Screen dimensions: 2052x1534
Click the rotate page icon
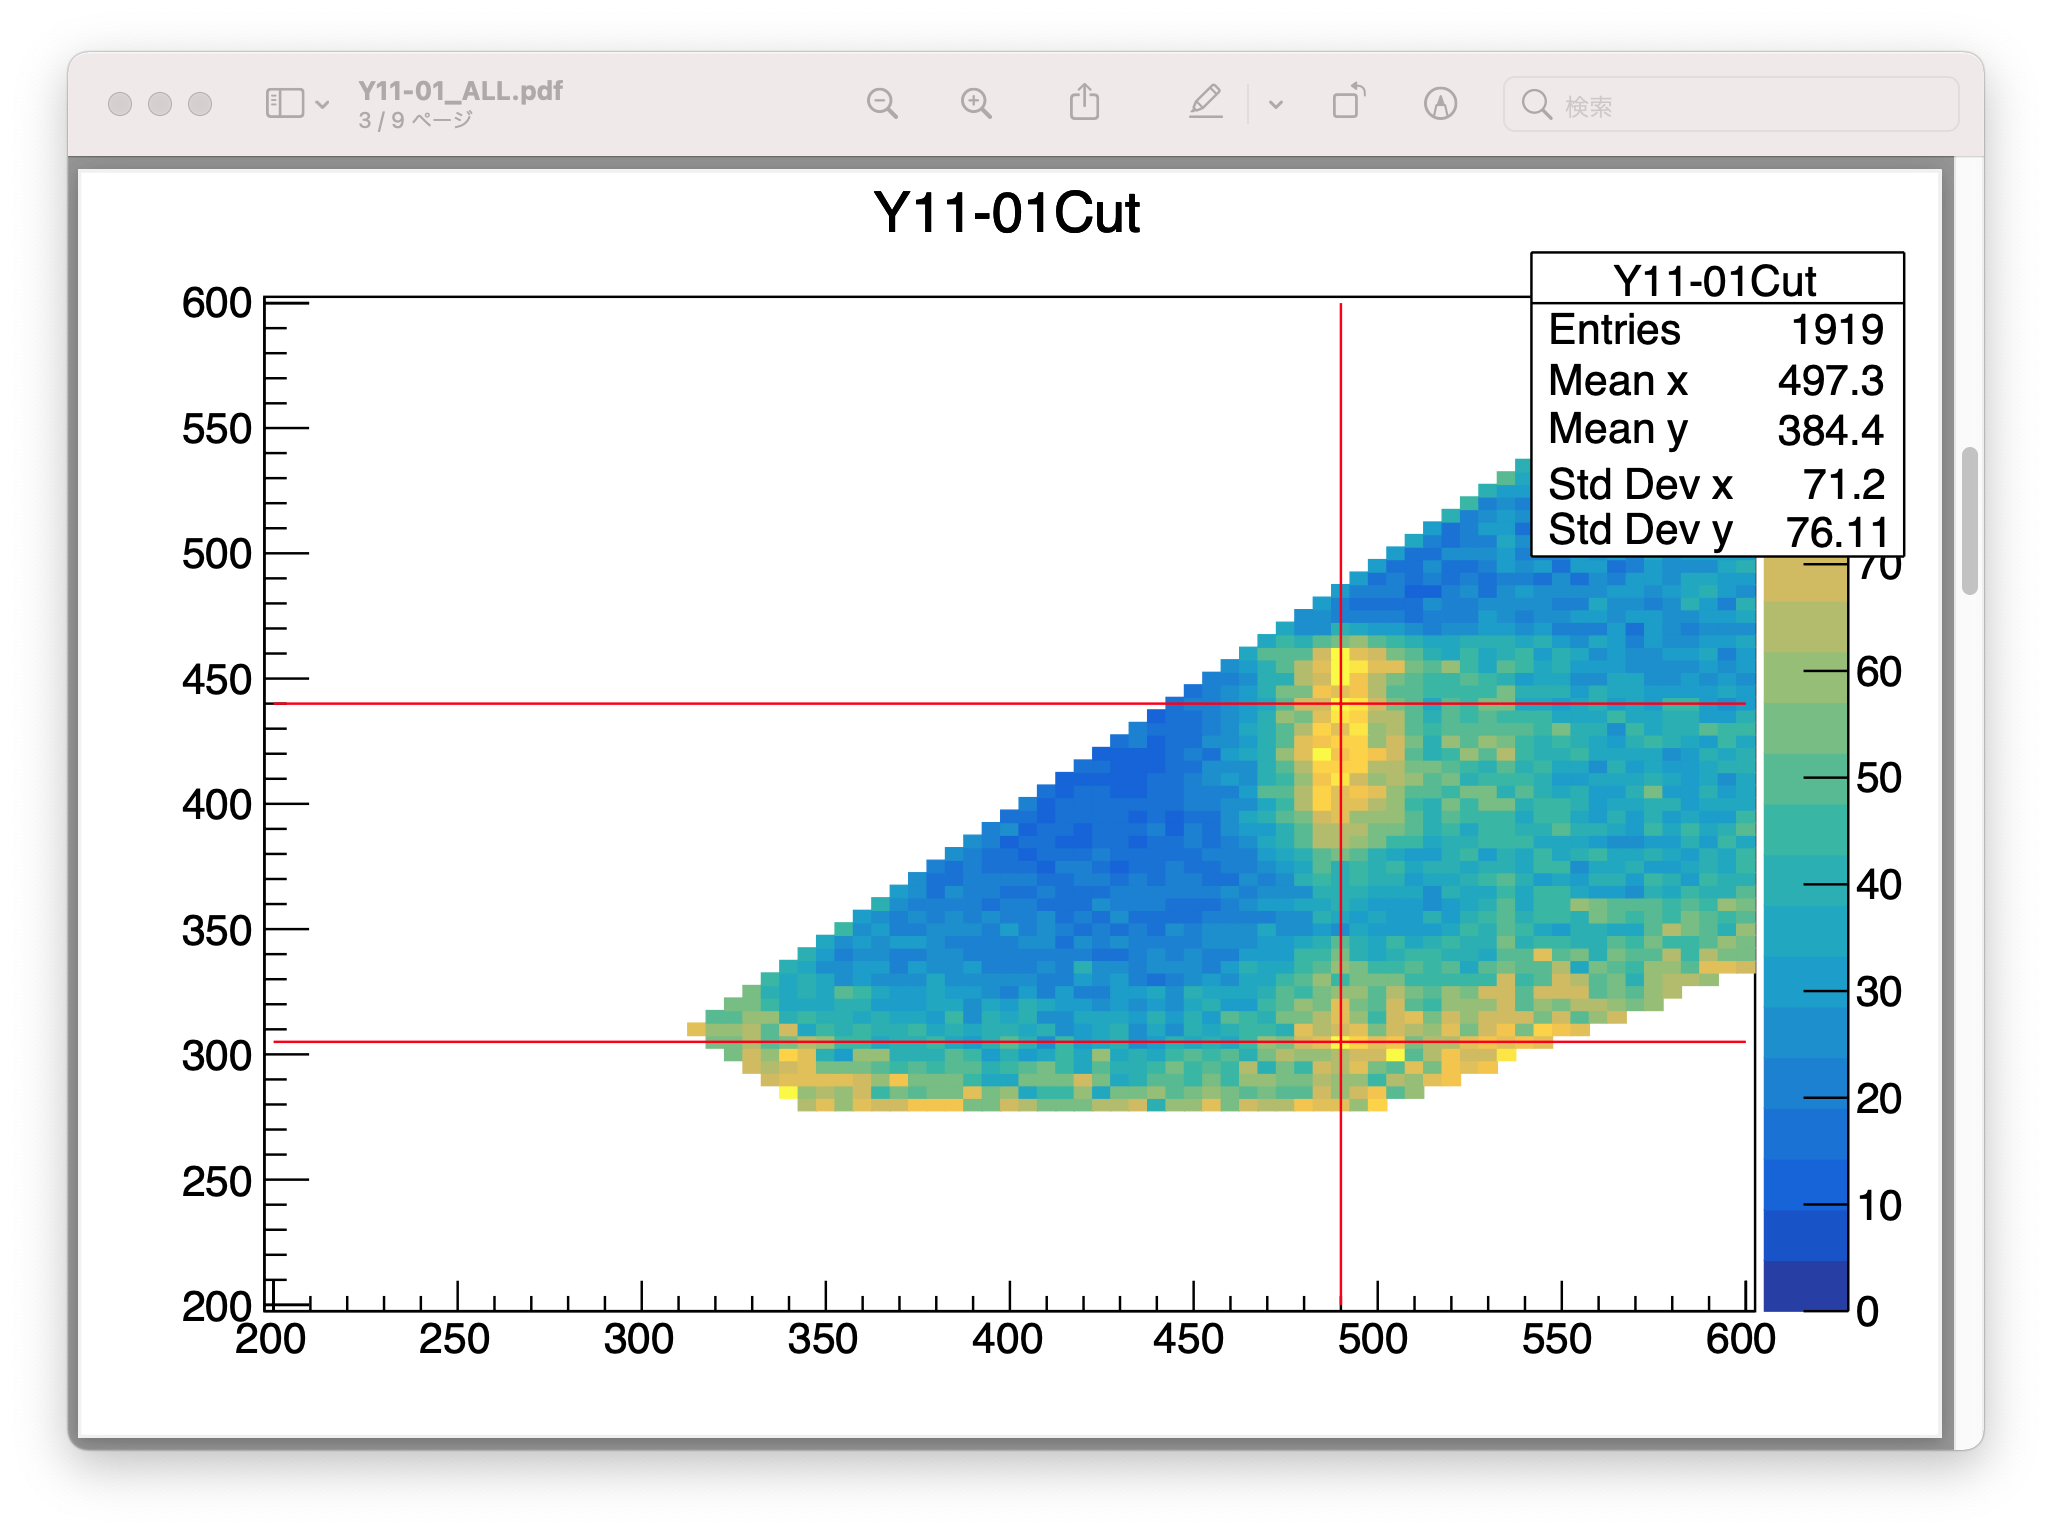1348,102
